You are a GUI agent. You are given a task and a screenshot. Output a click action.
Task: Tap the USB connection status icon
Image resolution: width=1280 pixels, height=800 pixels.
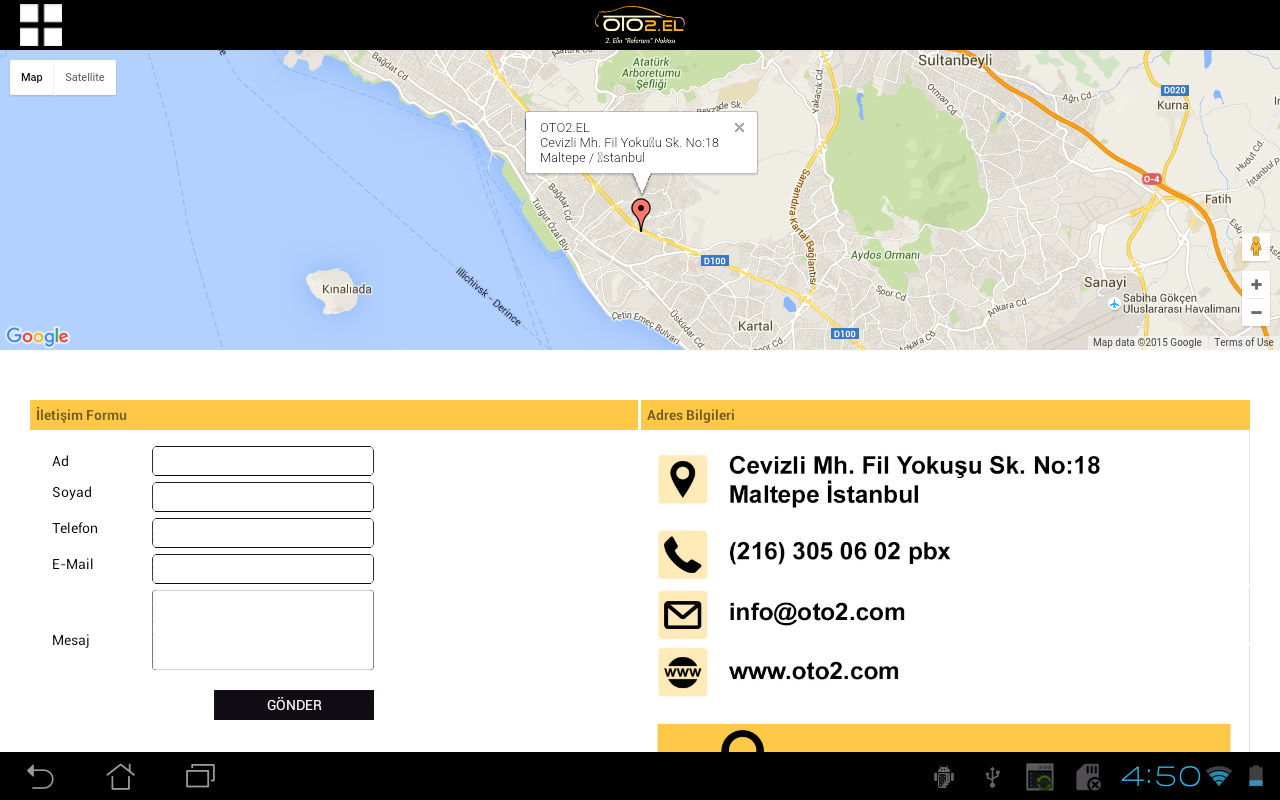[993, 777]
